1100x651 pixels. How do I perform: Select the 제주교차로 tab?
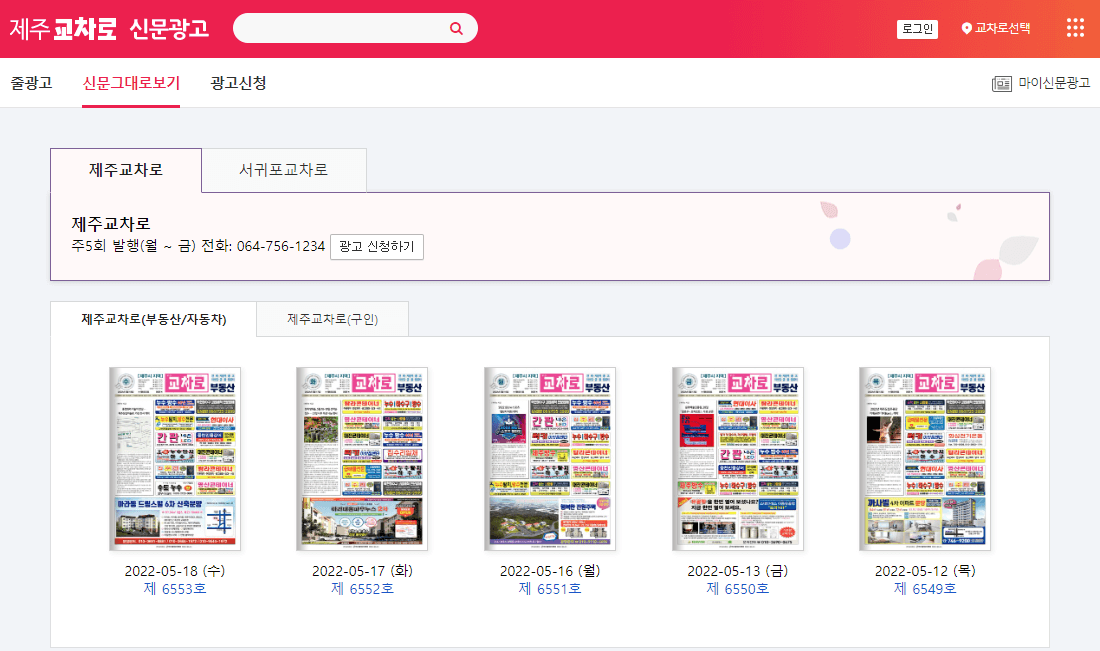click(x=125, y=170)
